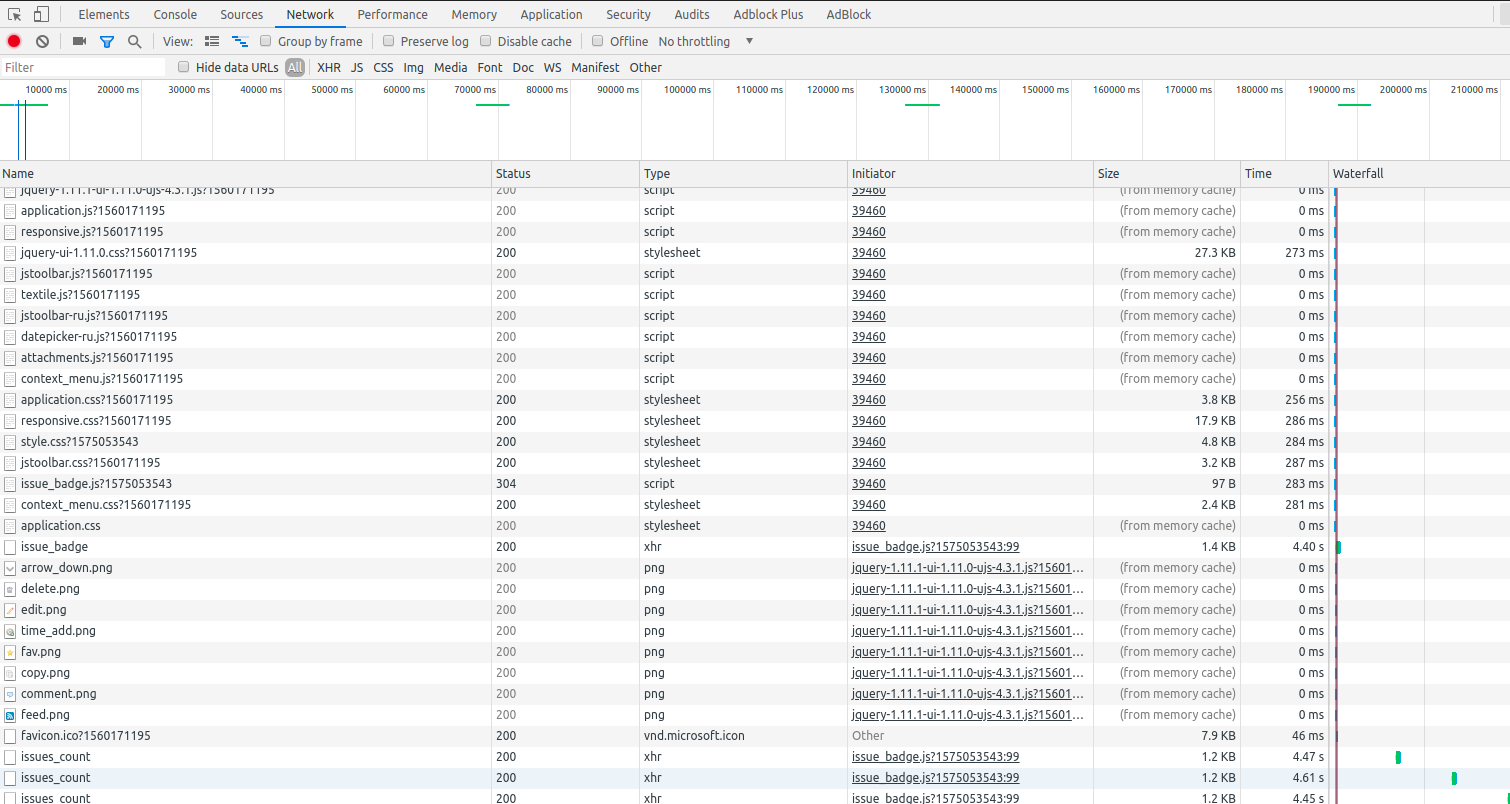
Task: Select jquery-ui-1.11.0.css request row
Action: point(755,252)
